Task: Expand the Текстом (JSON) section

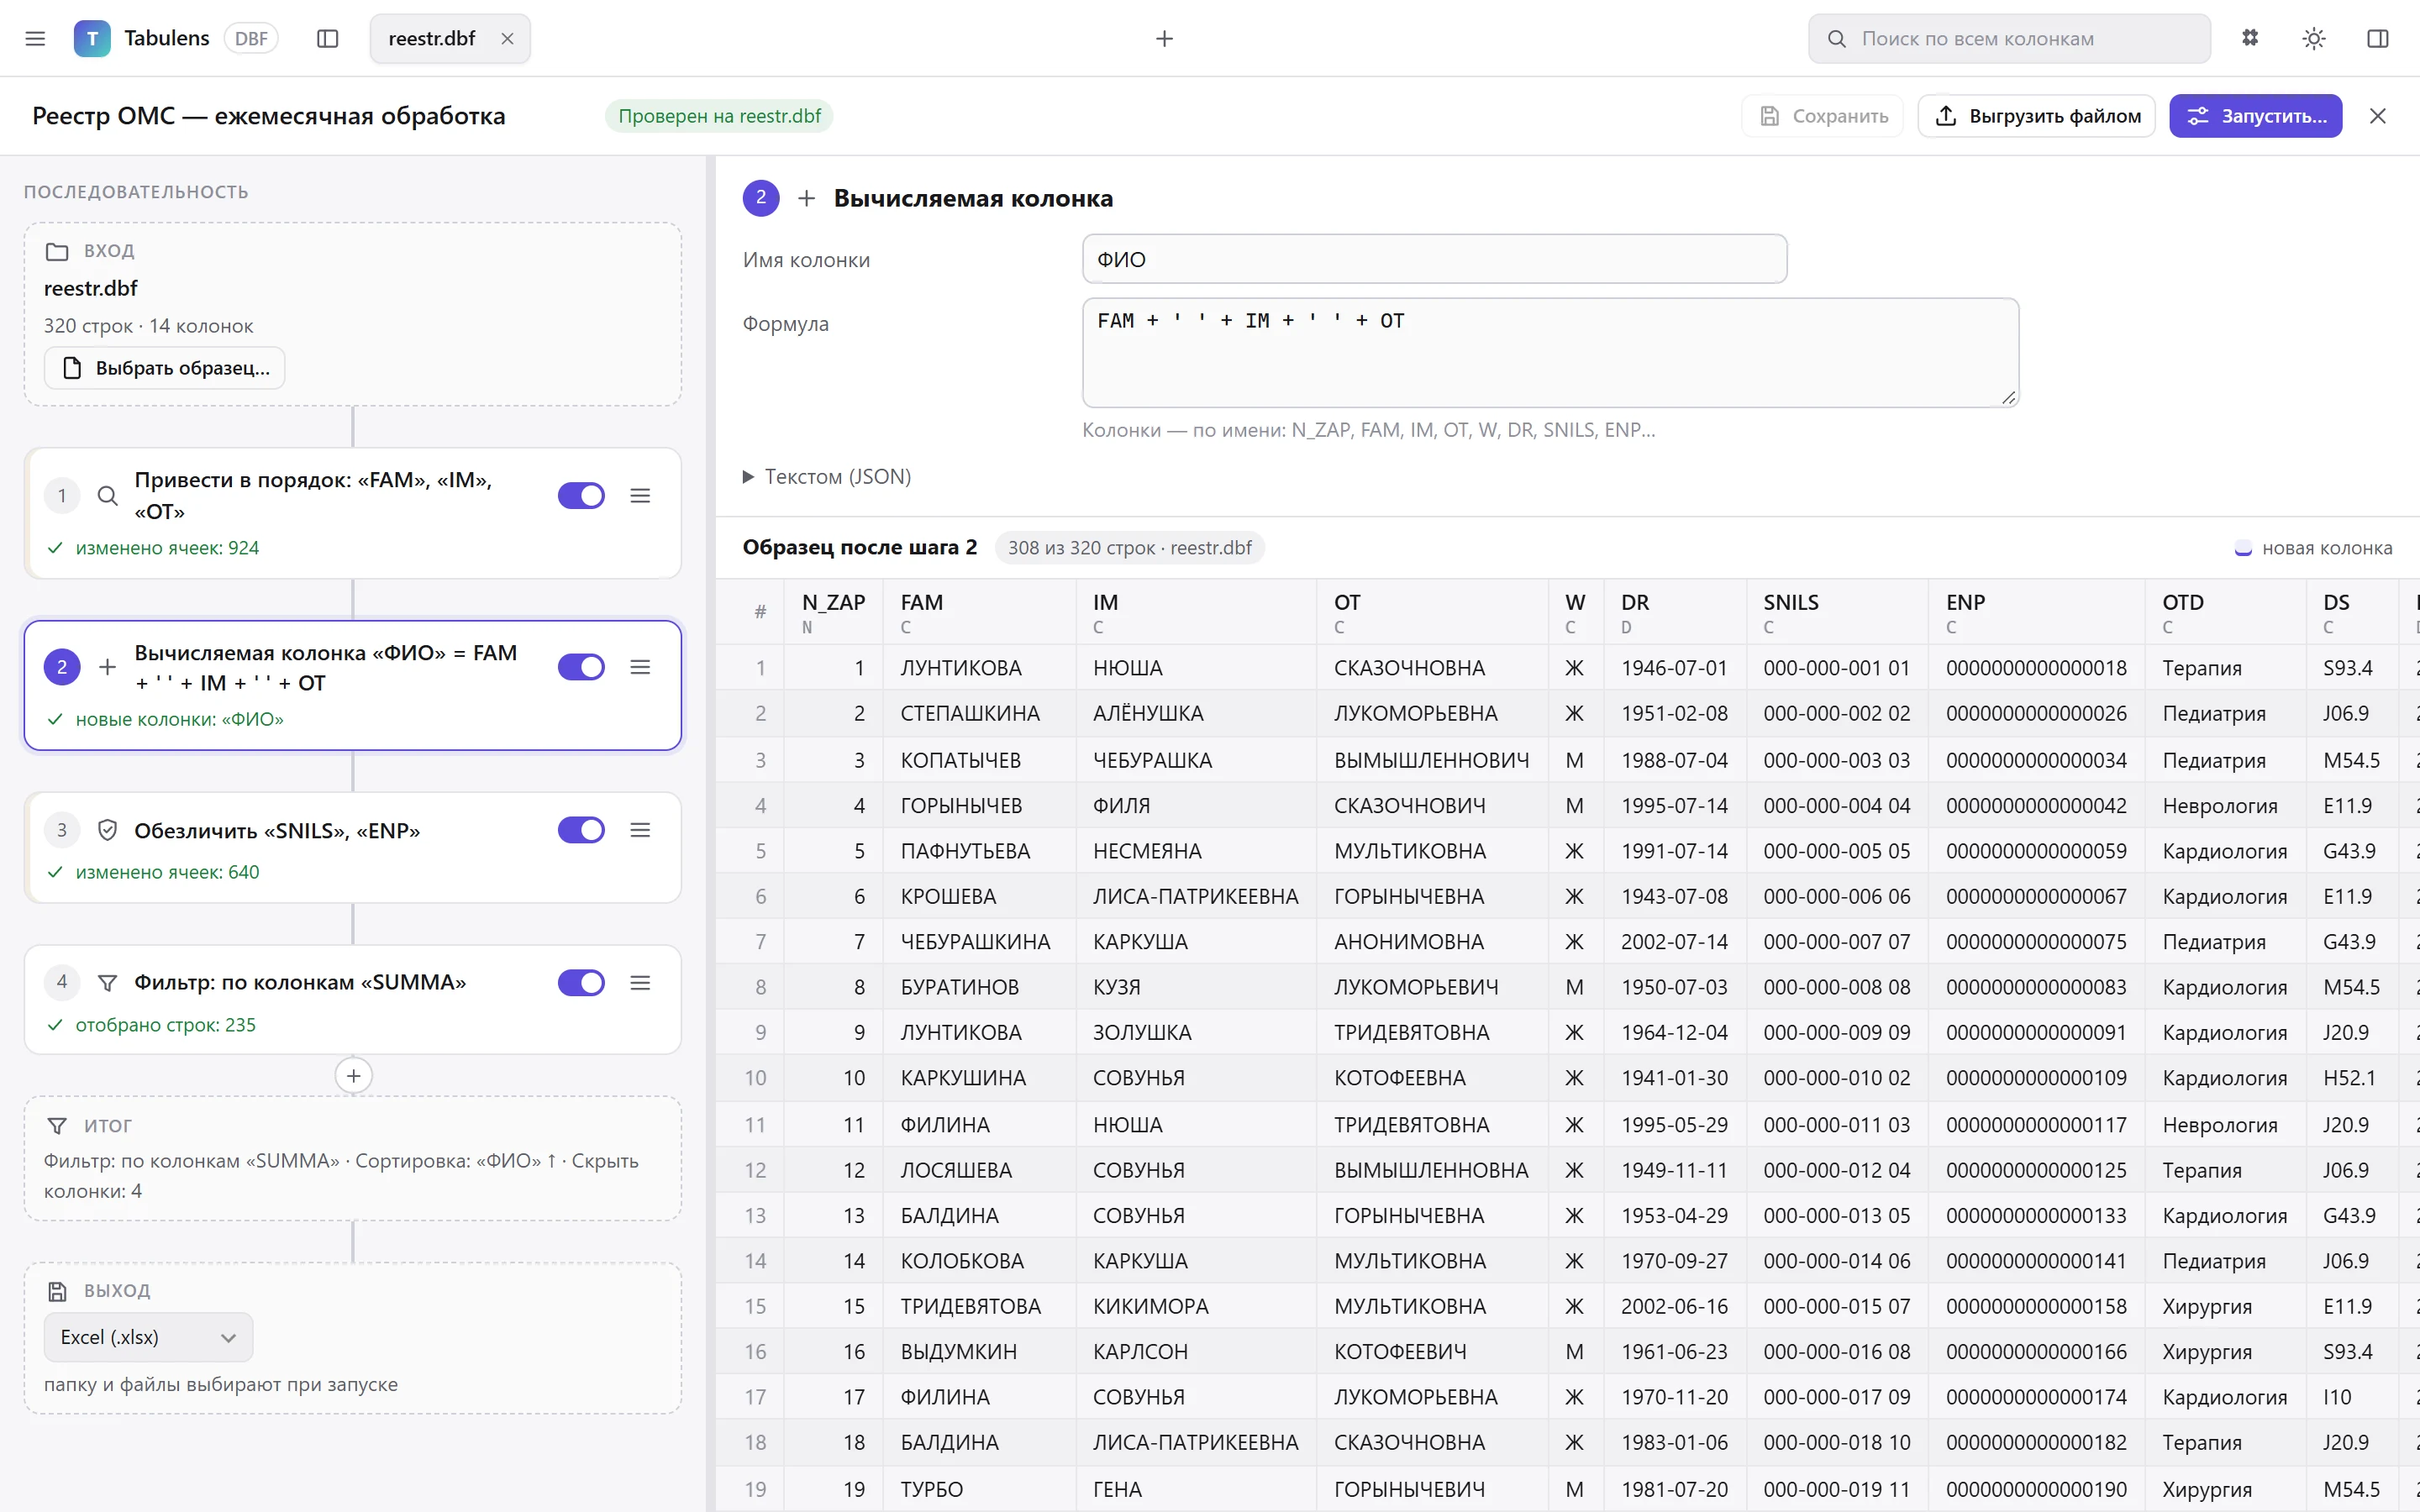Action: click(x=826, y=477)
